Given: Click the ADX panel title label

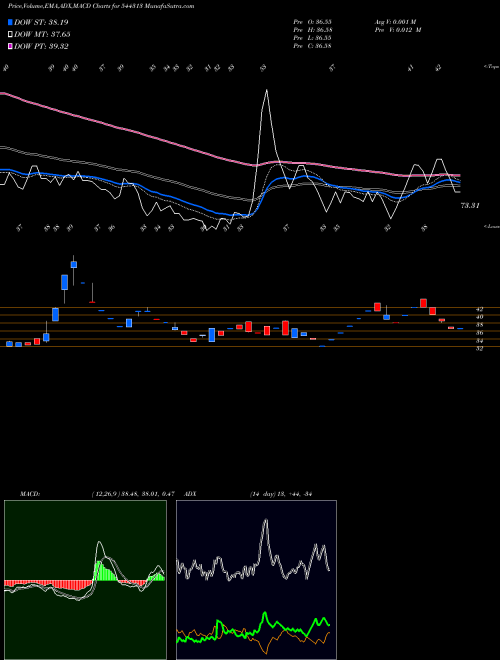Looking at the screenshot, I should coord(190,494).
